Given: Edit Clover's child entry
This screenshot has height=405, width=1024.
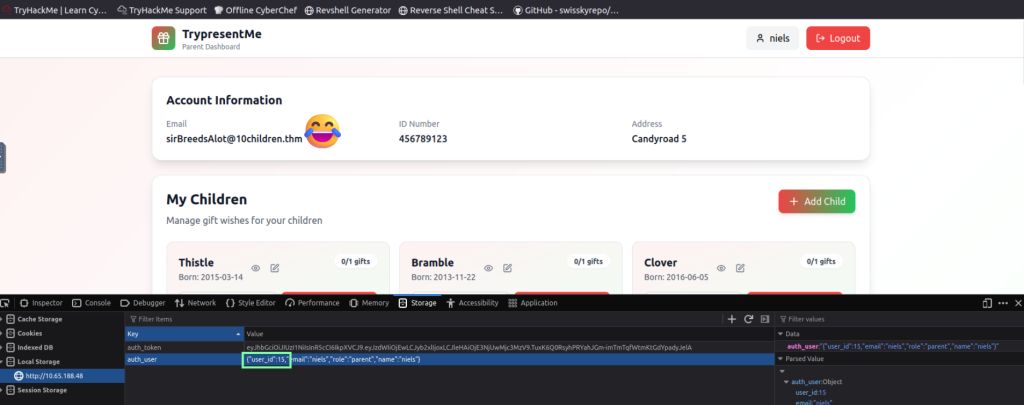Looking at the screenshot, I should click(x=741, y=268).
